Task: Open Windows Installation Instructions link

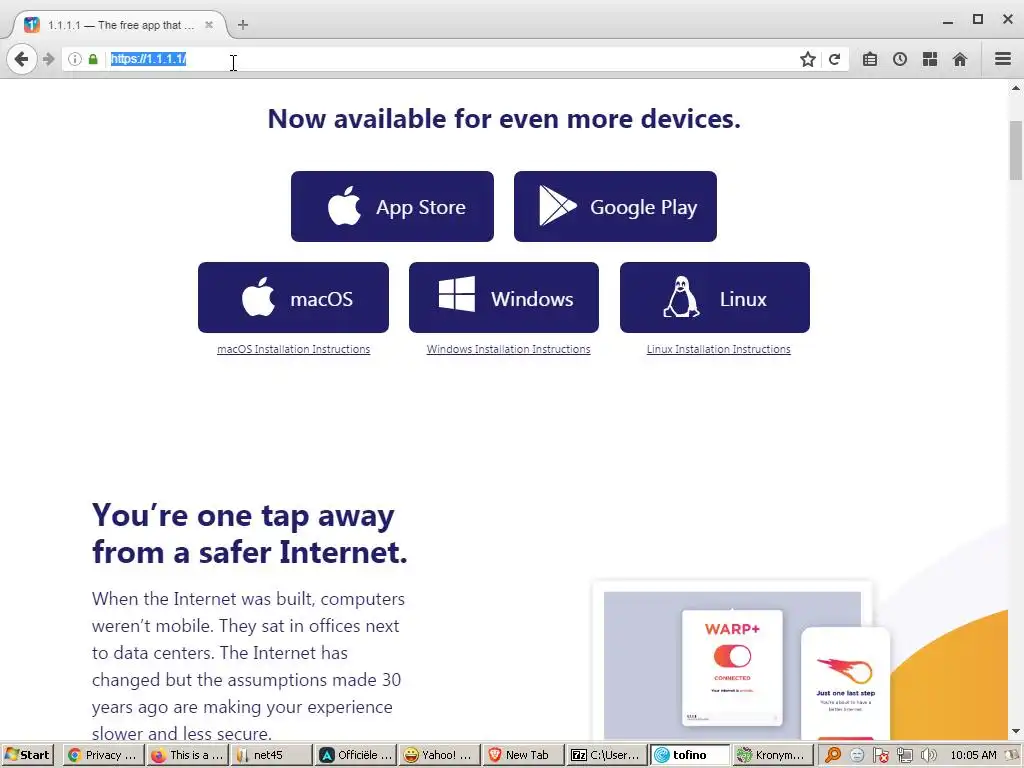Action: tap(508, 349)
